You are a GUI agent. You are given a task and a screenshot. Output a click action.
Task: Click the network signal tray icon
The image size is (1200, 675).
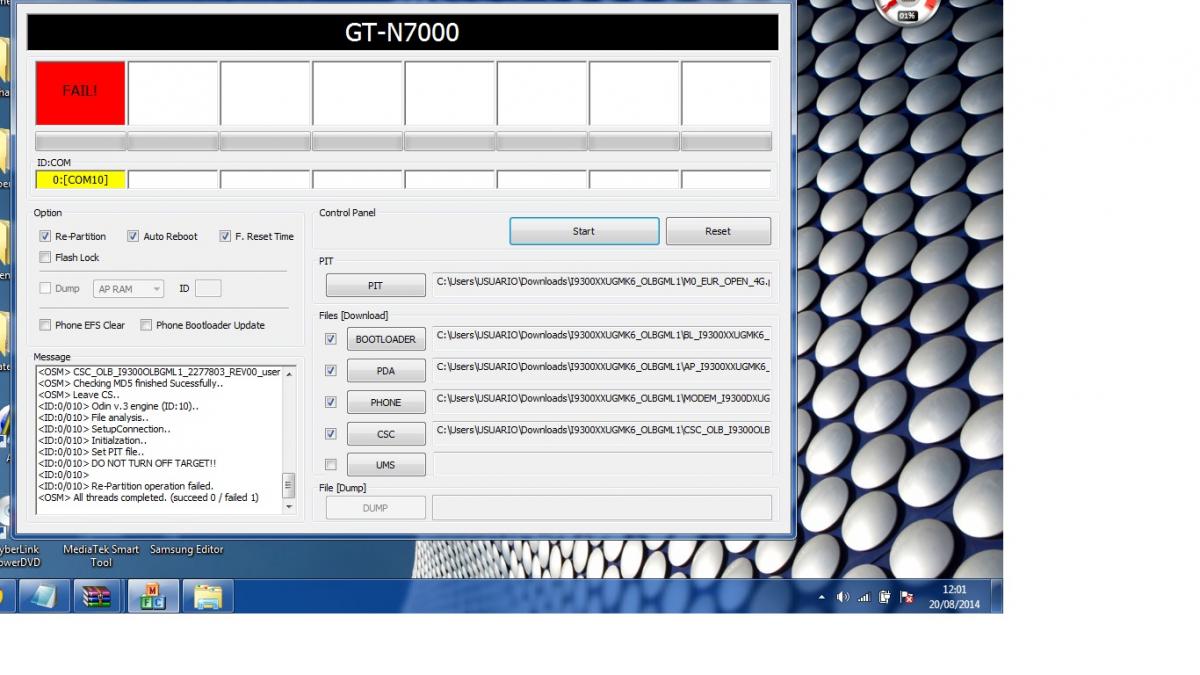(x=864, y=597)
